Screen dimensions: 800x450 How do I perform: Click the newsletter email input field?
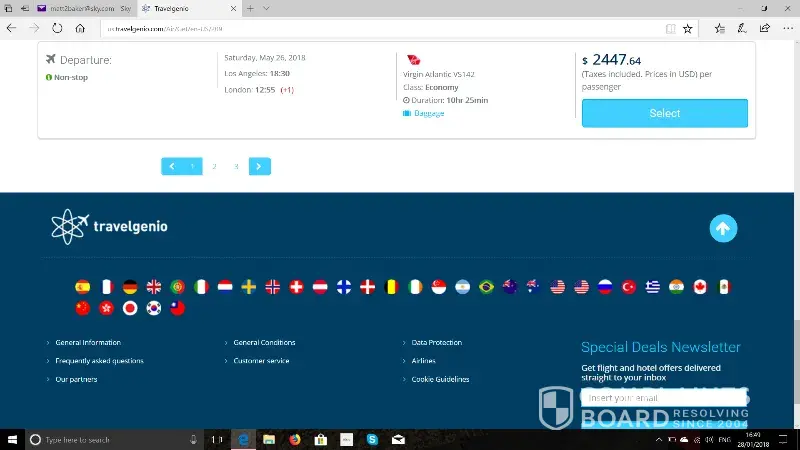(664, 397)
